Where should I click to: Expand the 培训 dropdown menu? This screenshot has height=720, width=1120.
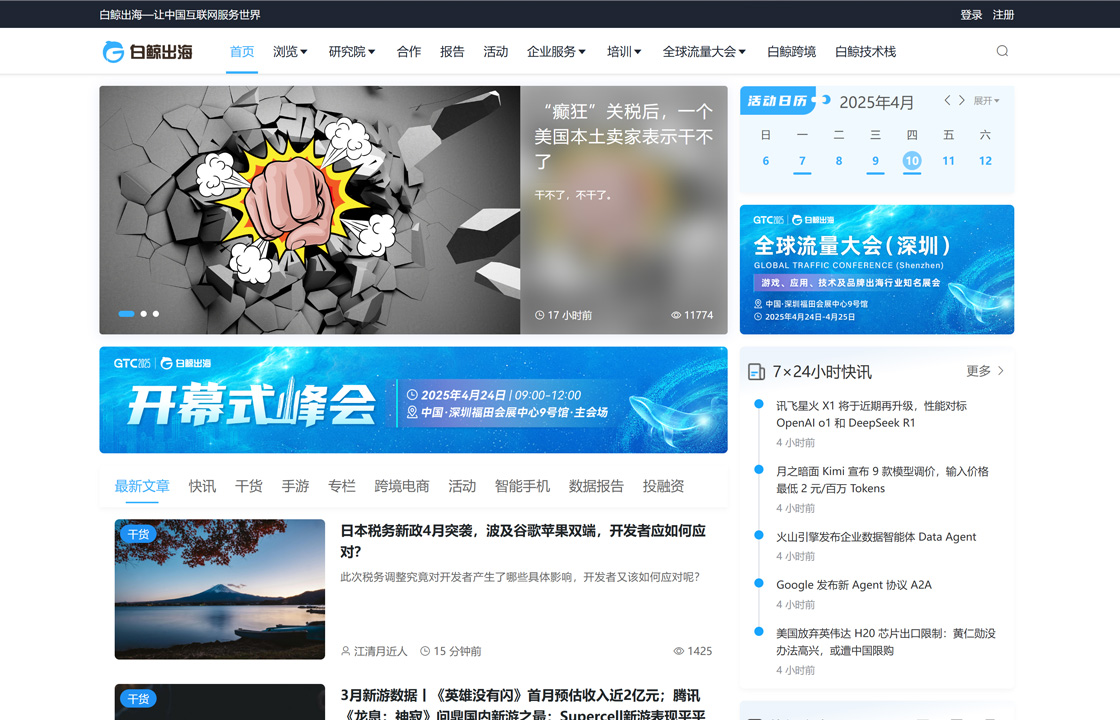coord(624,51)
